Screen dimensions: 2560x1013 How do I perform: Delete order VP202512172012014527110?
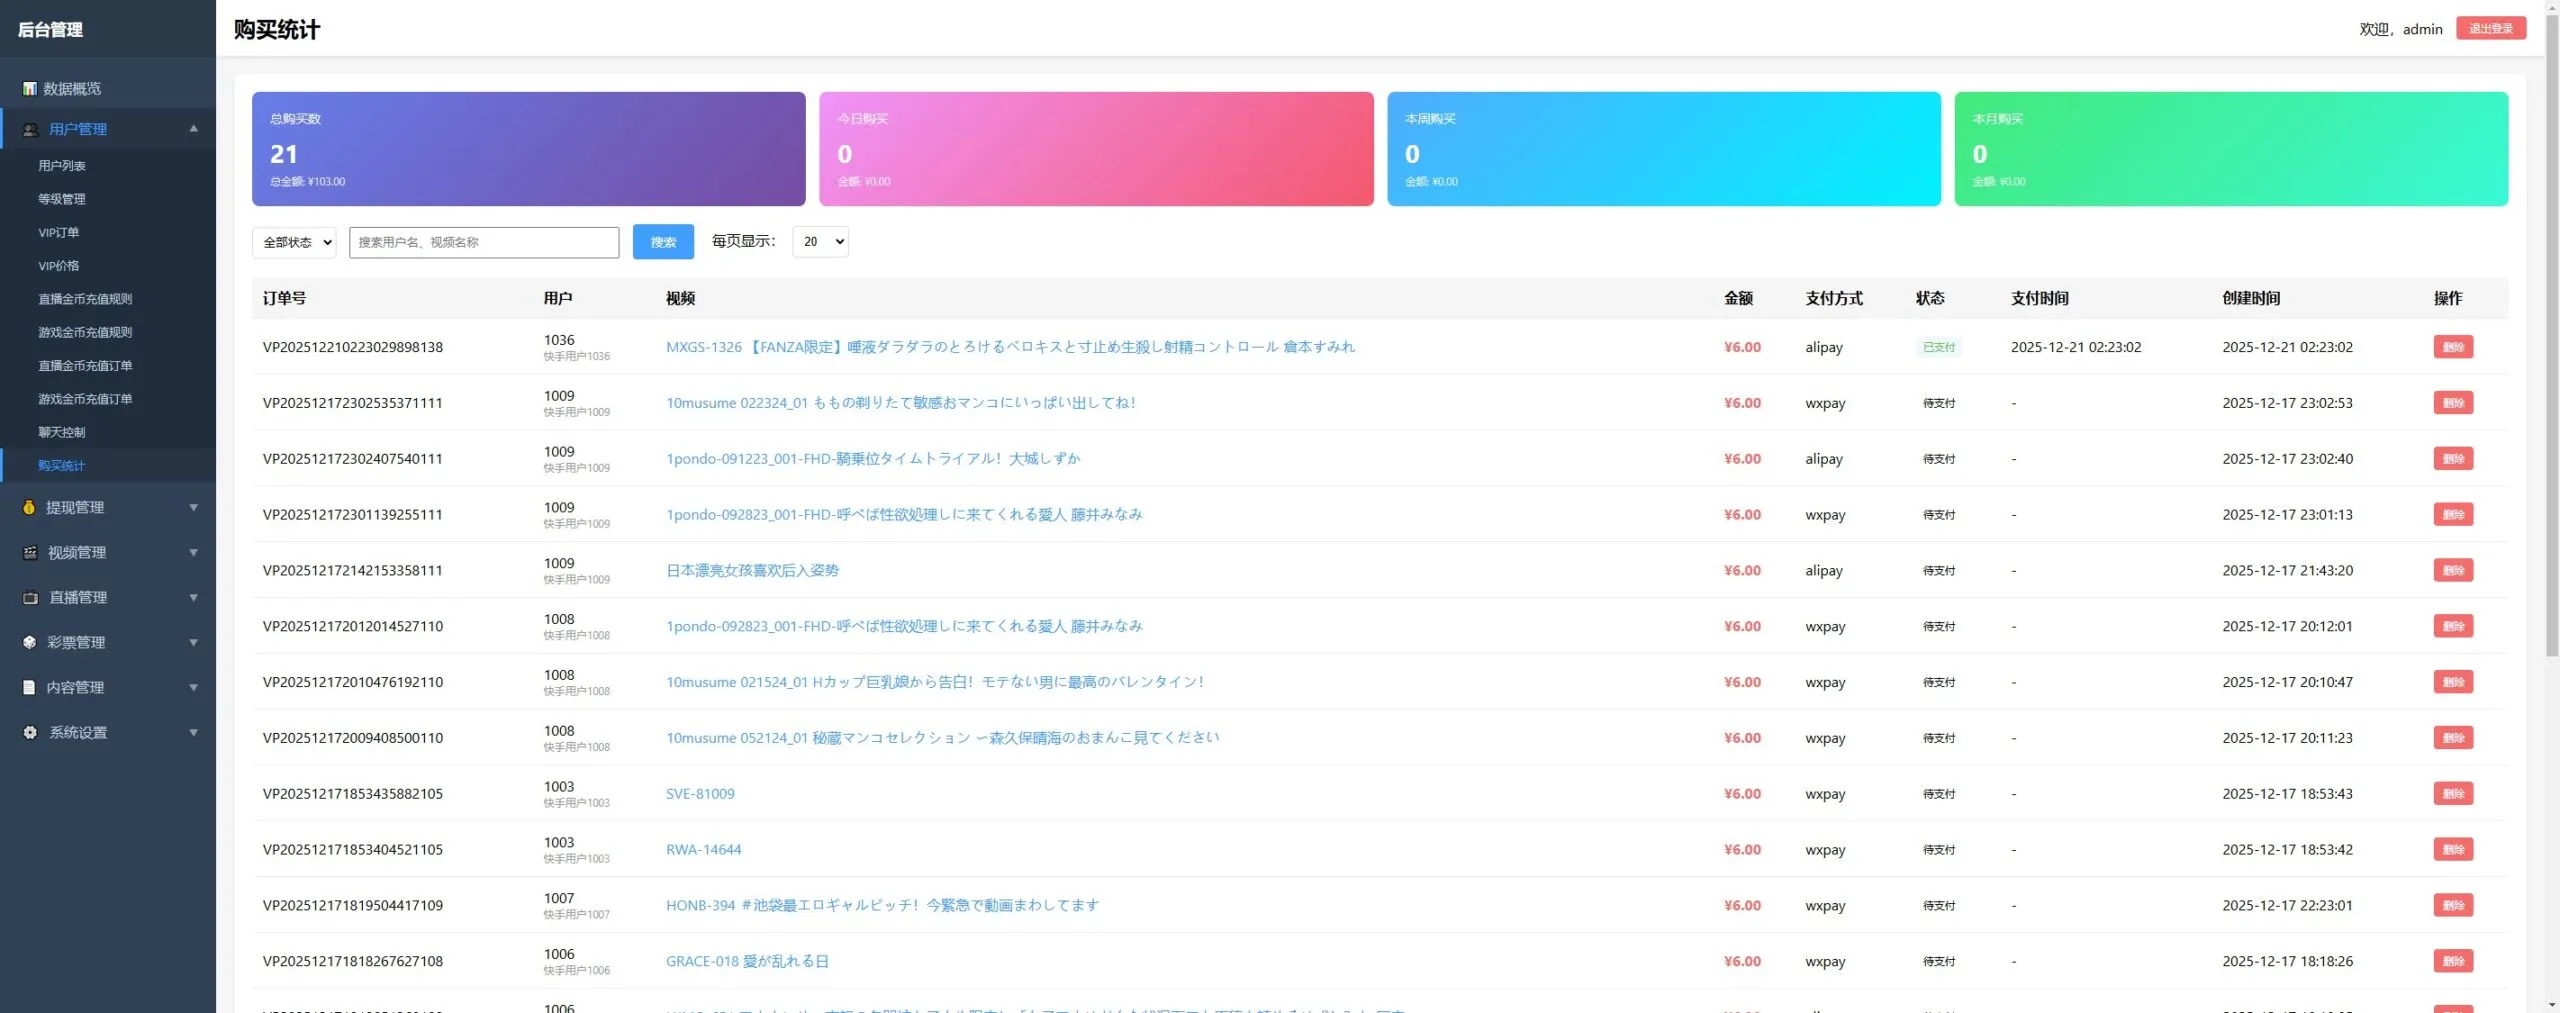tap(2453, 626)
